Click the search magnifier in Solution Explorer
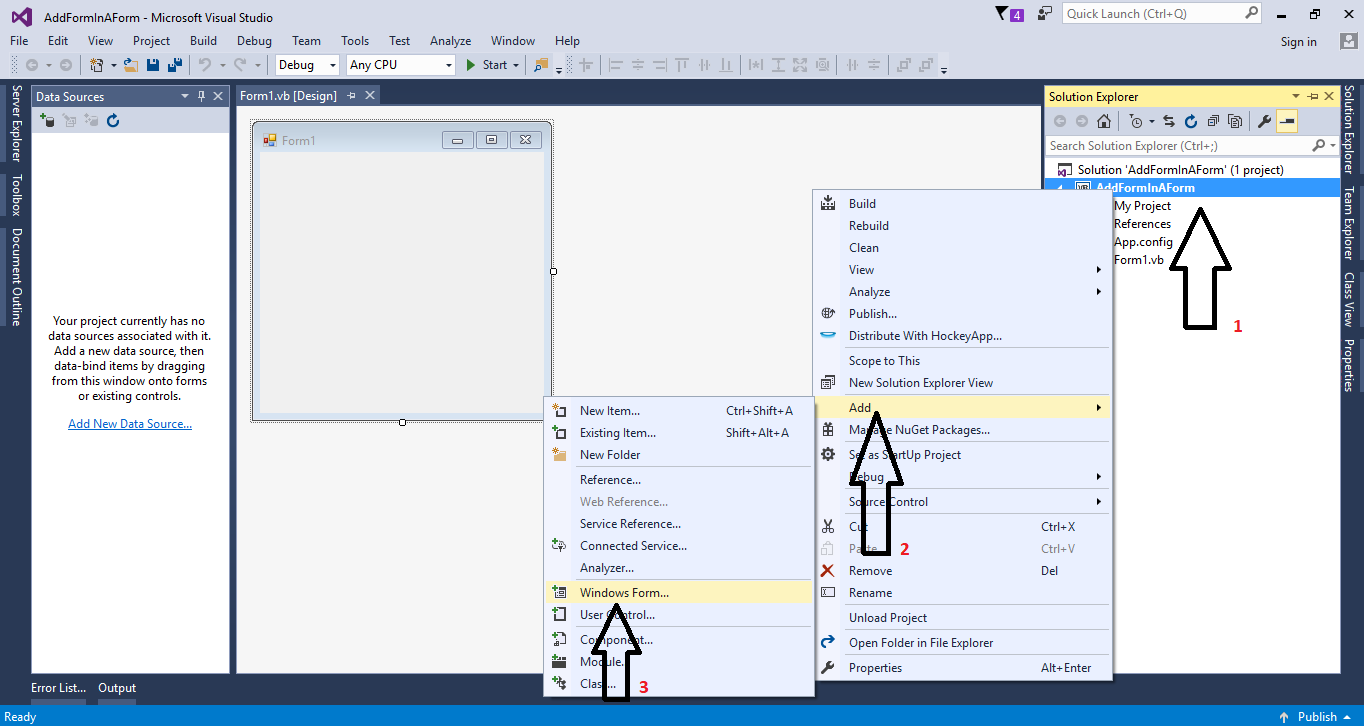This screenshot has height=726, width=1364. tap(1319, 146)
